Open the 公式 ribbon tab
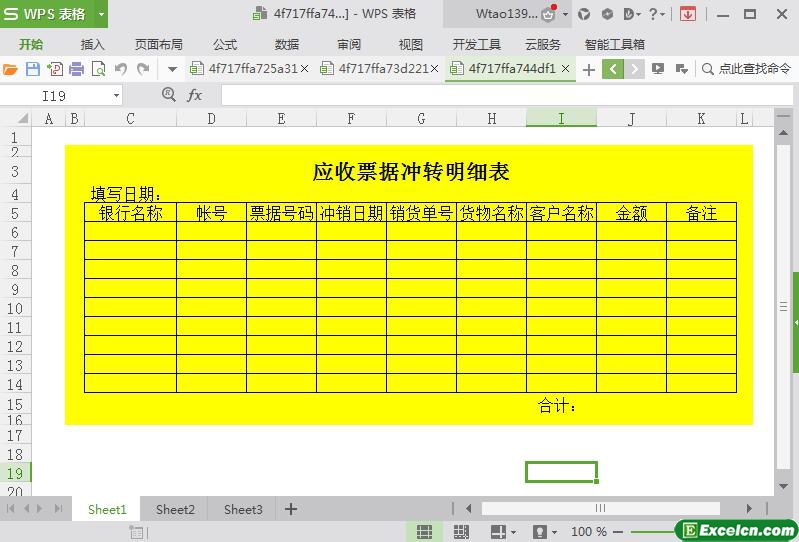This screenshot has width=799, height=542. coord(225,45)
